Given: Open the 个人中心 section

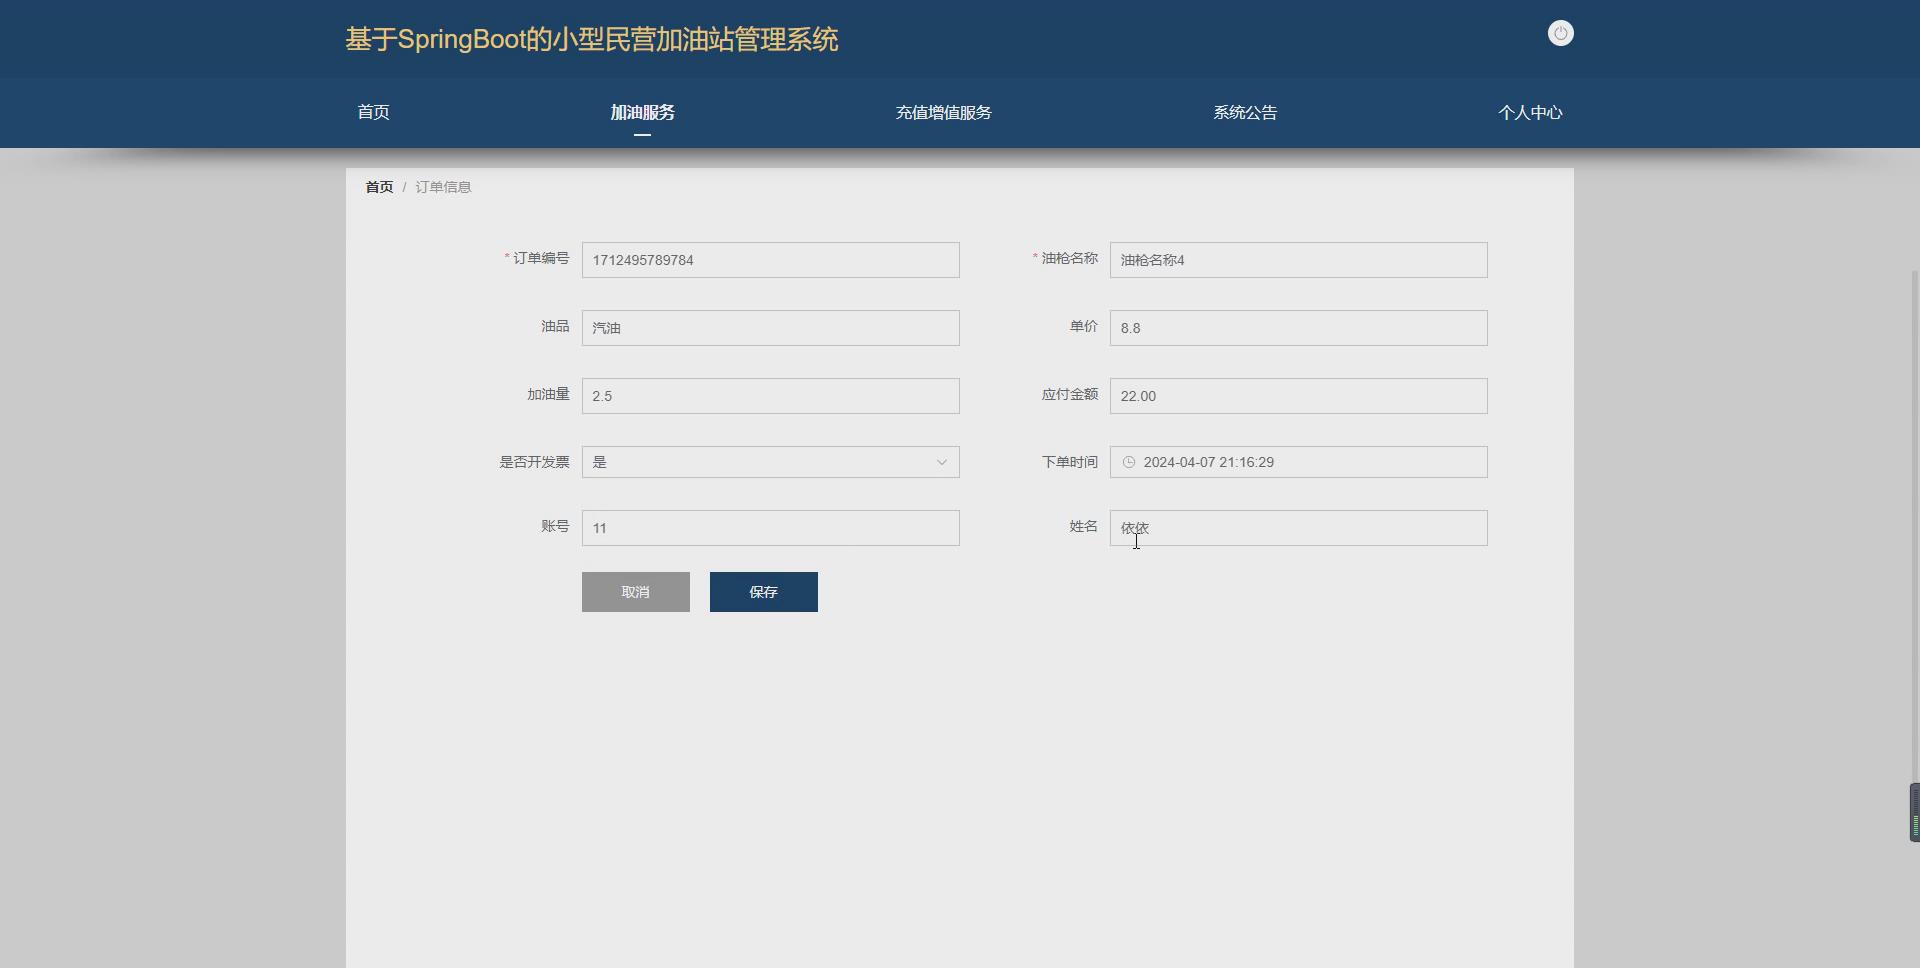Looking at the screenshot, I should (1530, 112).
